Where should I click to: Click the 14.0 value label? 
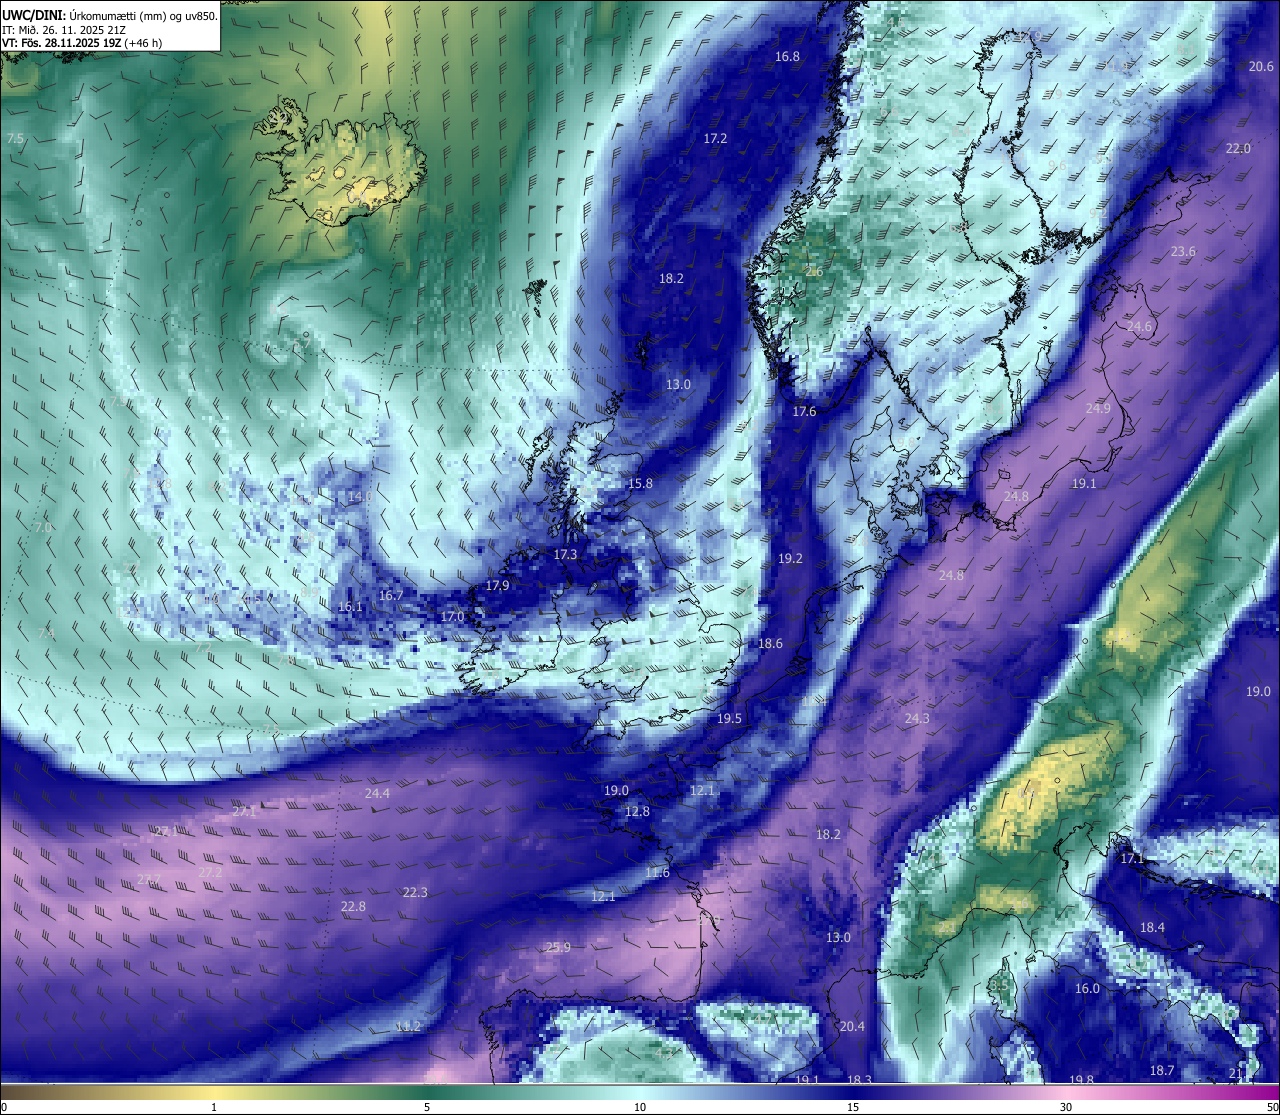pyautogui.click(x=360, y=497)
